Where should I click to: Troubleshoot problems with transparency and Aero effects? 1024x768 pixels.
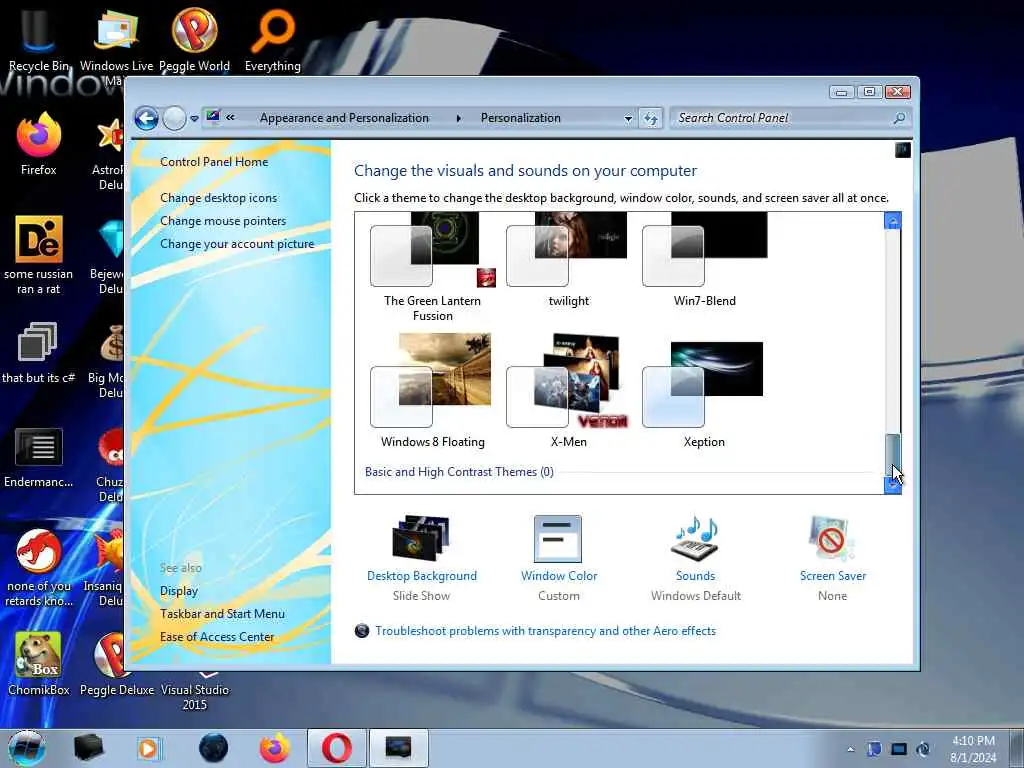point(545,631)
